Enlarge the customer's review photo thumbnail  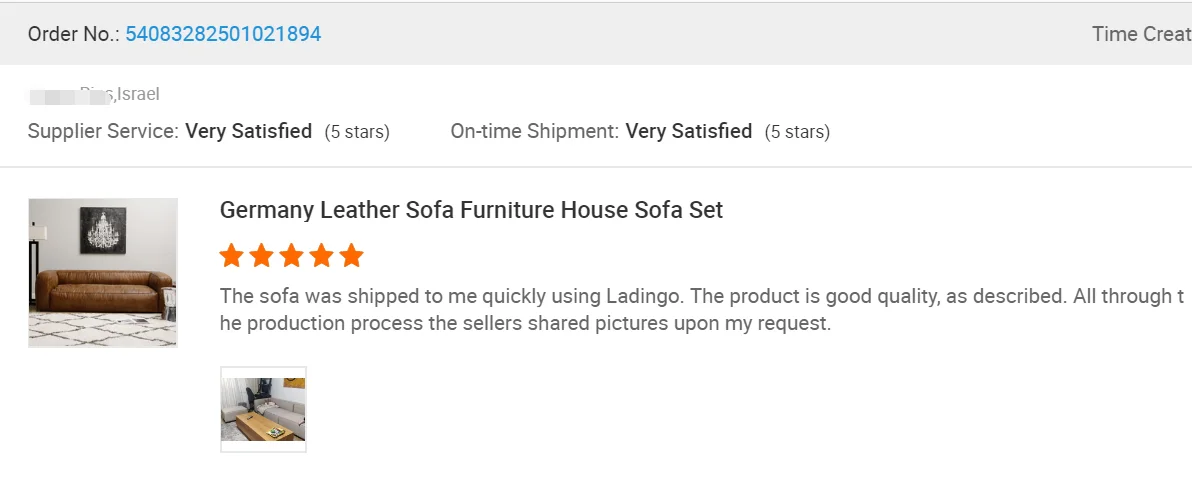tap(263, 409)
